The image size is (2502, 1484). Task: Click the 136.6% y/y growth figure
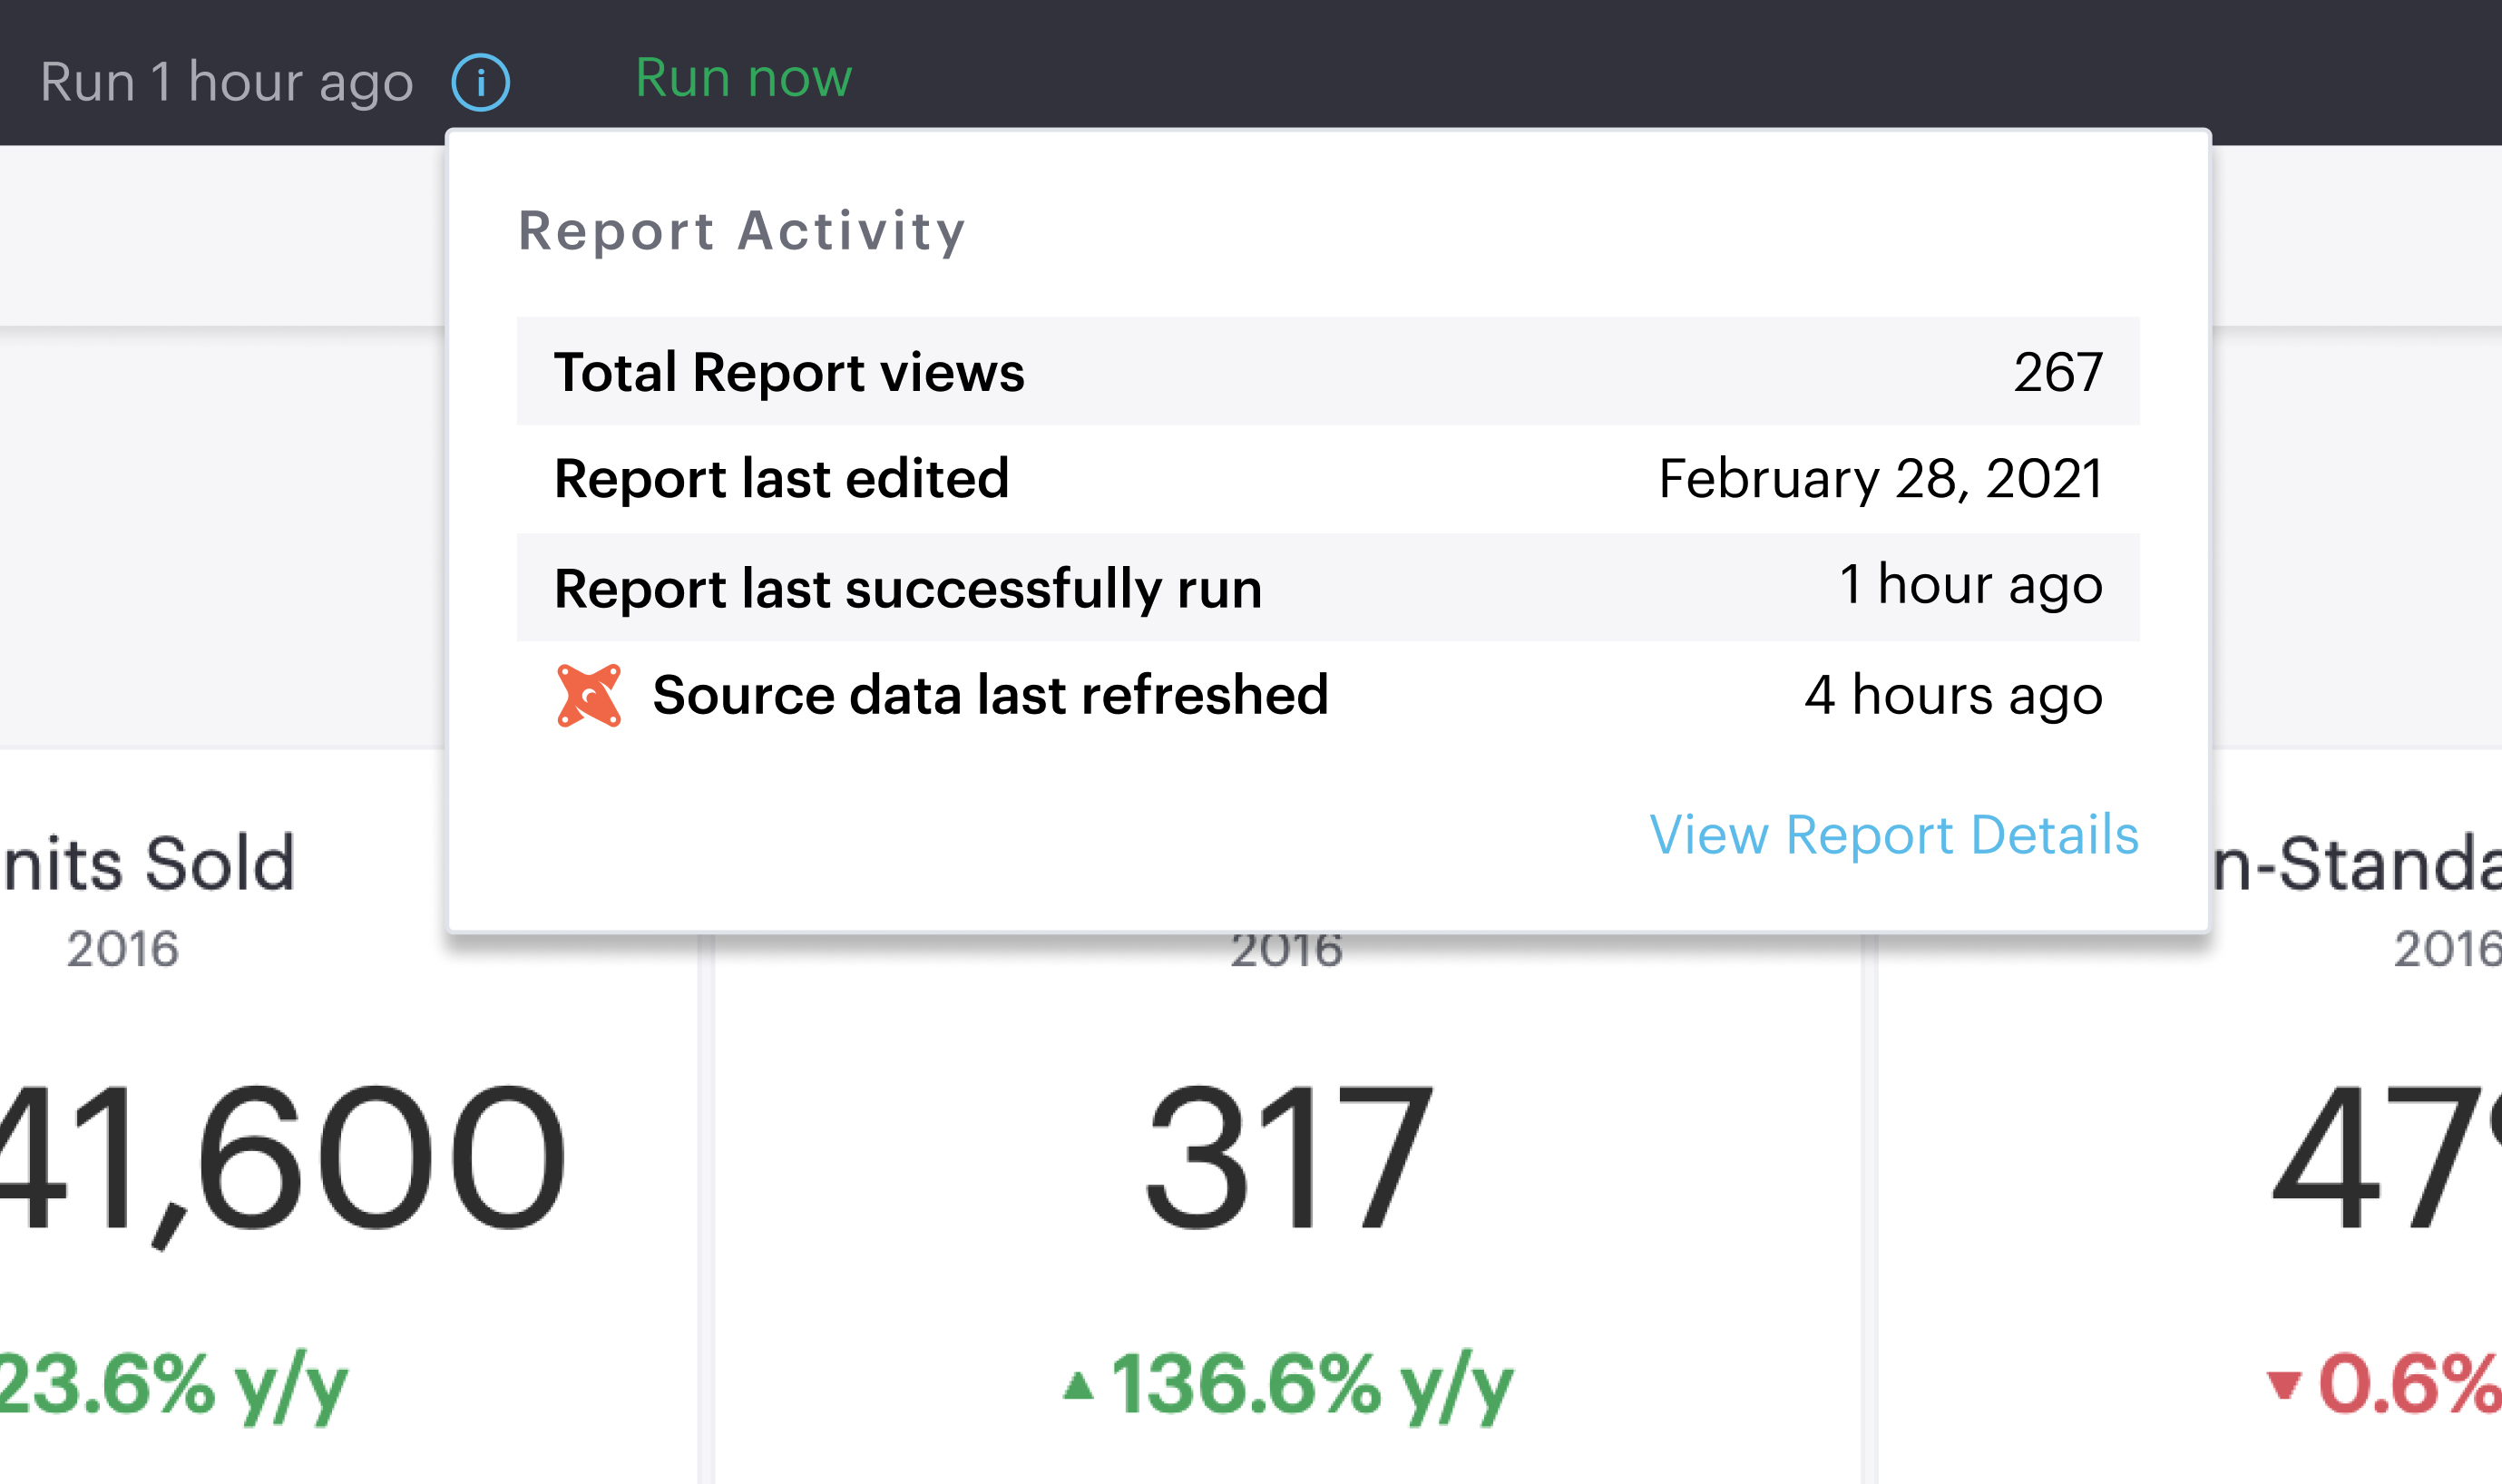(x=1312, y=1386)
